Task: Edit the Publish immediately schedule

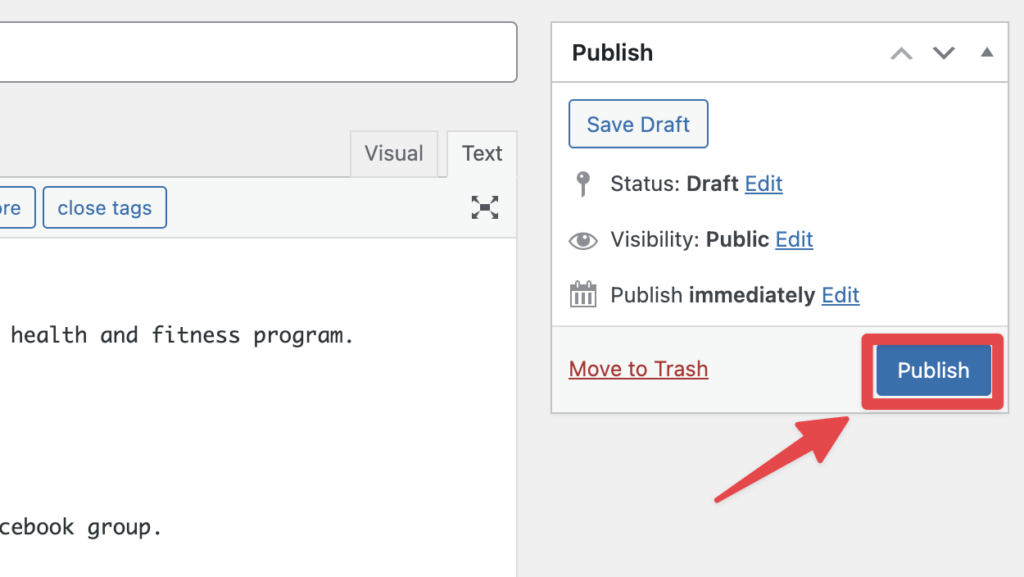Action: tap(840, 295)
